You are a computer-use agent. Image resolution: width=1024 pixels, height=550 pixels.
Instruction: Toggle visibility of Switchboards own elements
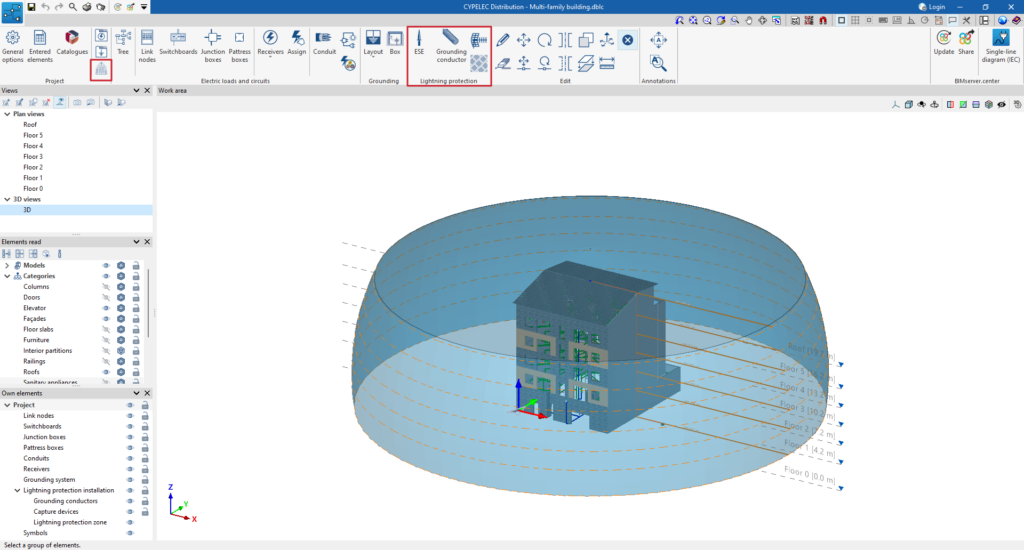click(x=129, y=427)
